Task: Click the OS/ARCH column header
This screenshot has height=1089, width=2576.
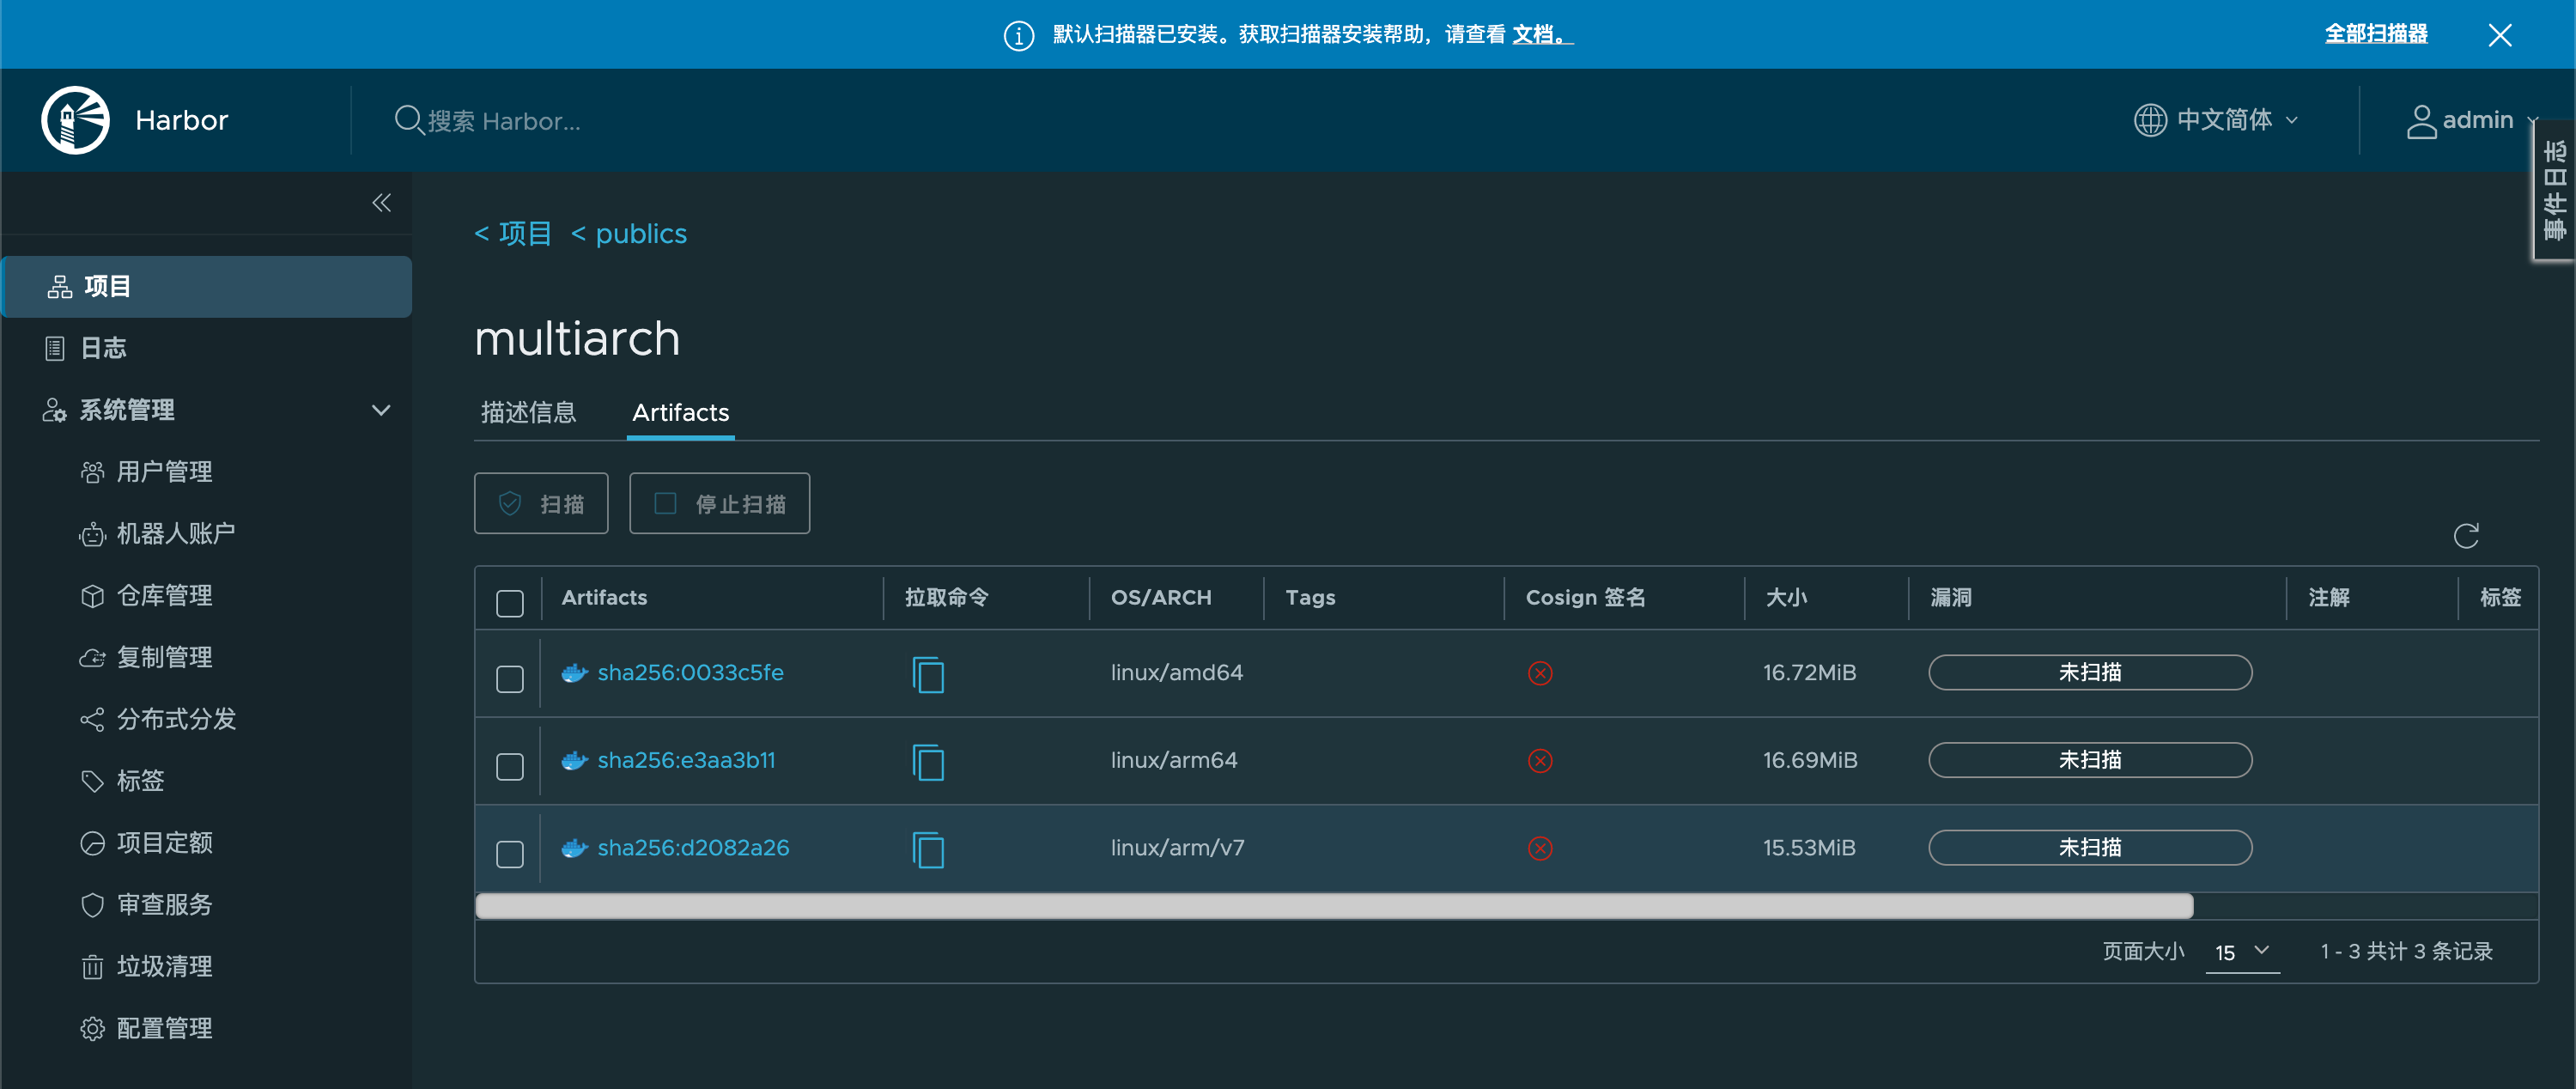Action: [x=1160, y=597]
